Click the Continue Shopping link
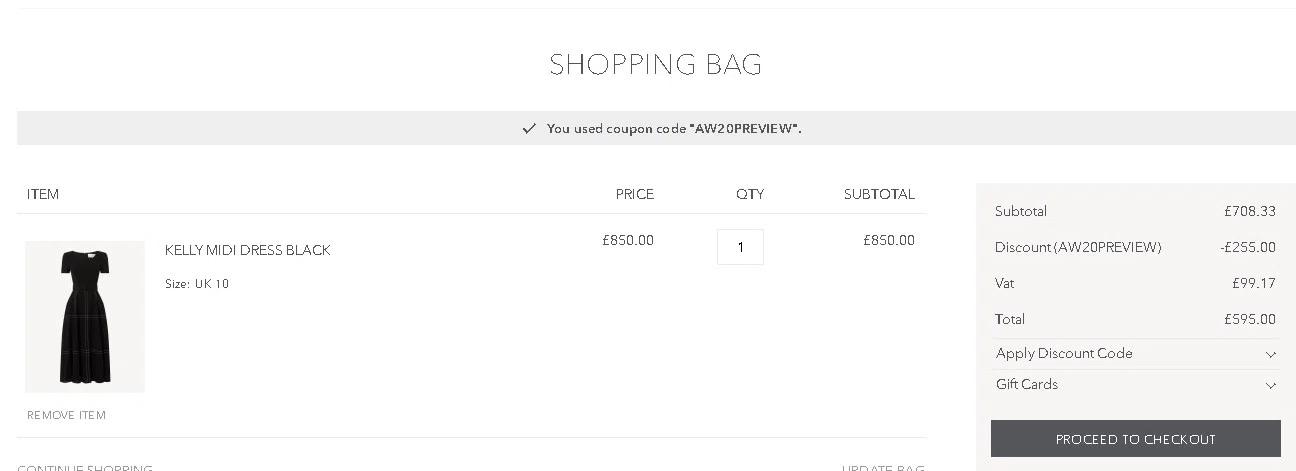Image resolution: width=1296 pixels, height=471 pixels. pyautogui.click(x=85, y=467)
